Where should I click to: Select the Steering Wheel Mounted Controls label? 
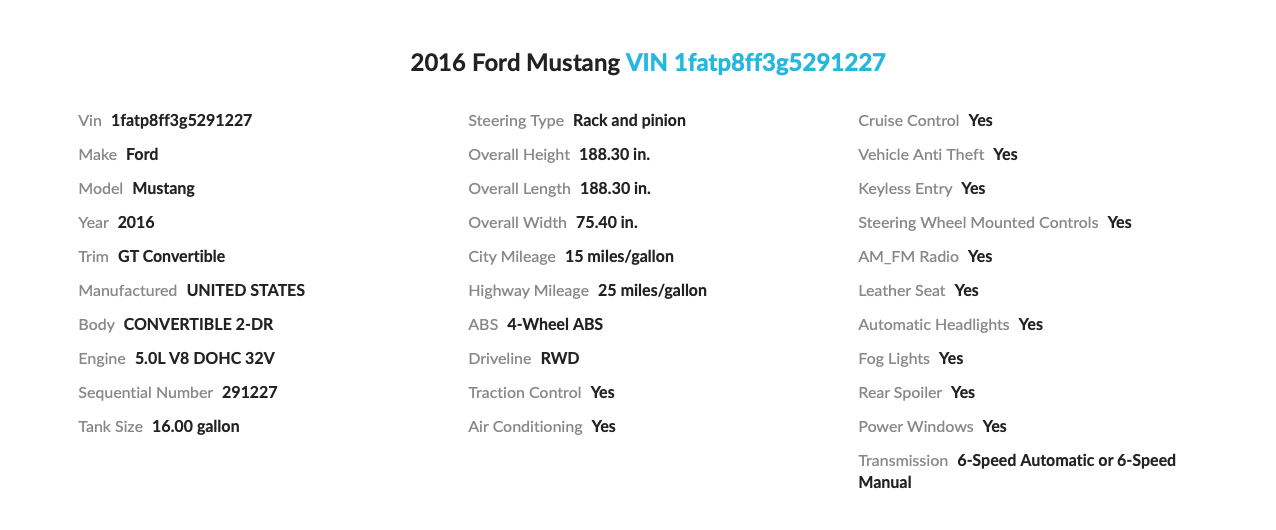pyautogui.click(x=978, y=222)
